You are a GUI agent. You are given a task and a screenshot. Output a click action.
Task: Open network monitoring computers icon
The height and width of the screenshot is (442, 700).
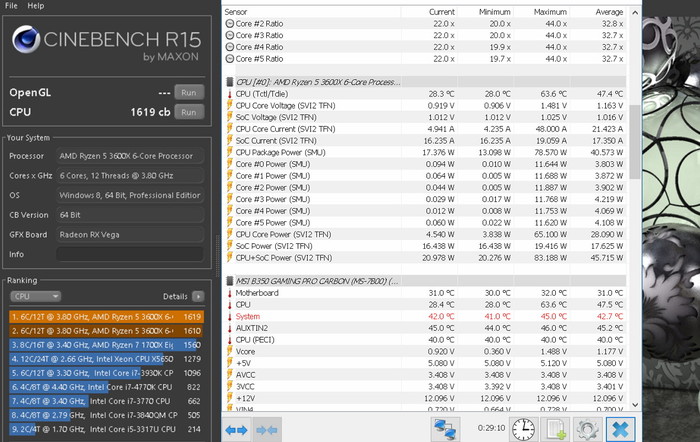tap(445, 429)
